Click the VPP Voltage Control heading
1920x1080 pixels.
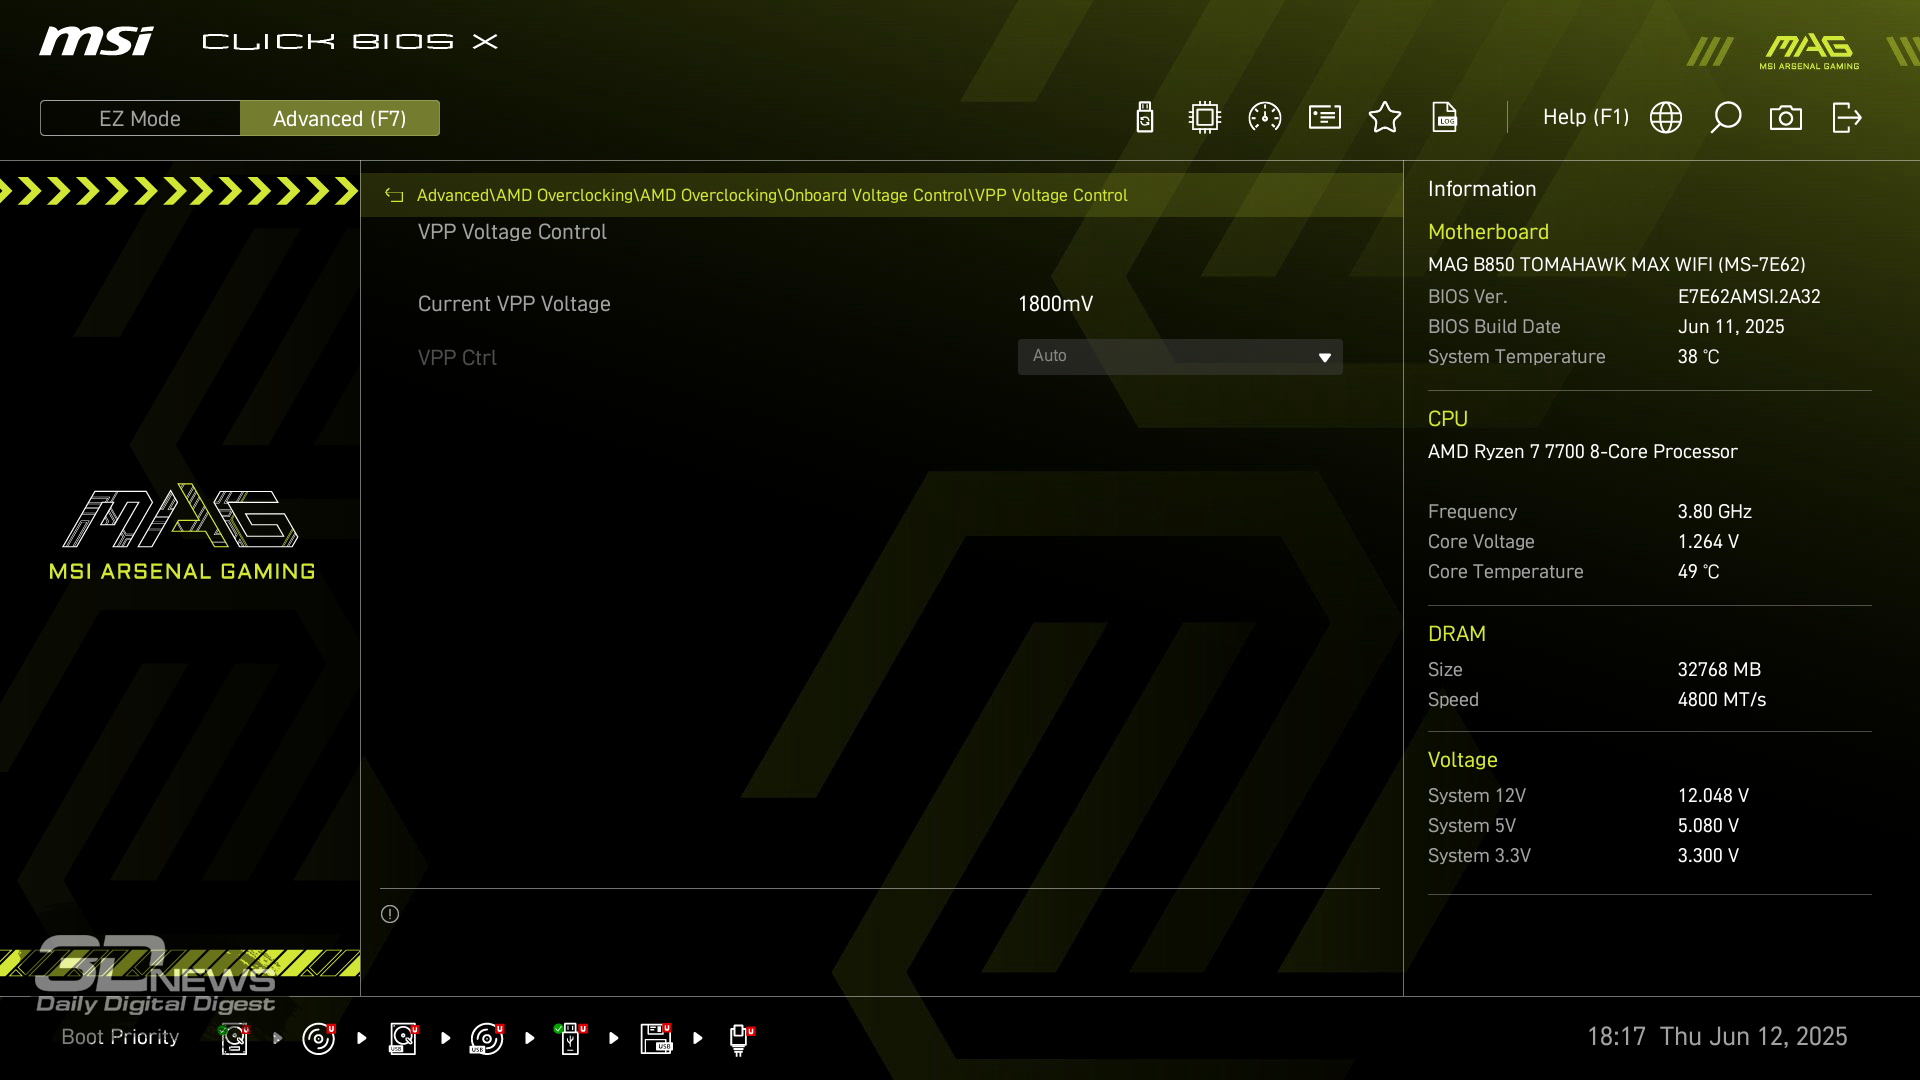pos(512,232)
